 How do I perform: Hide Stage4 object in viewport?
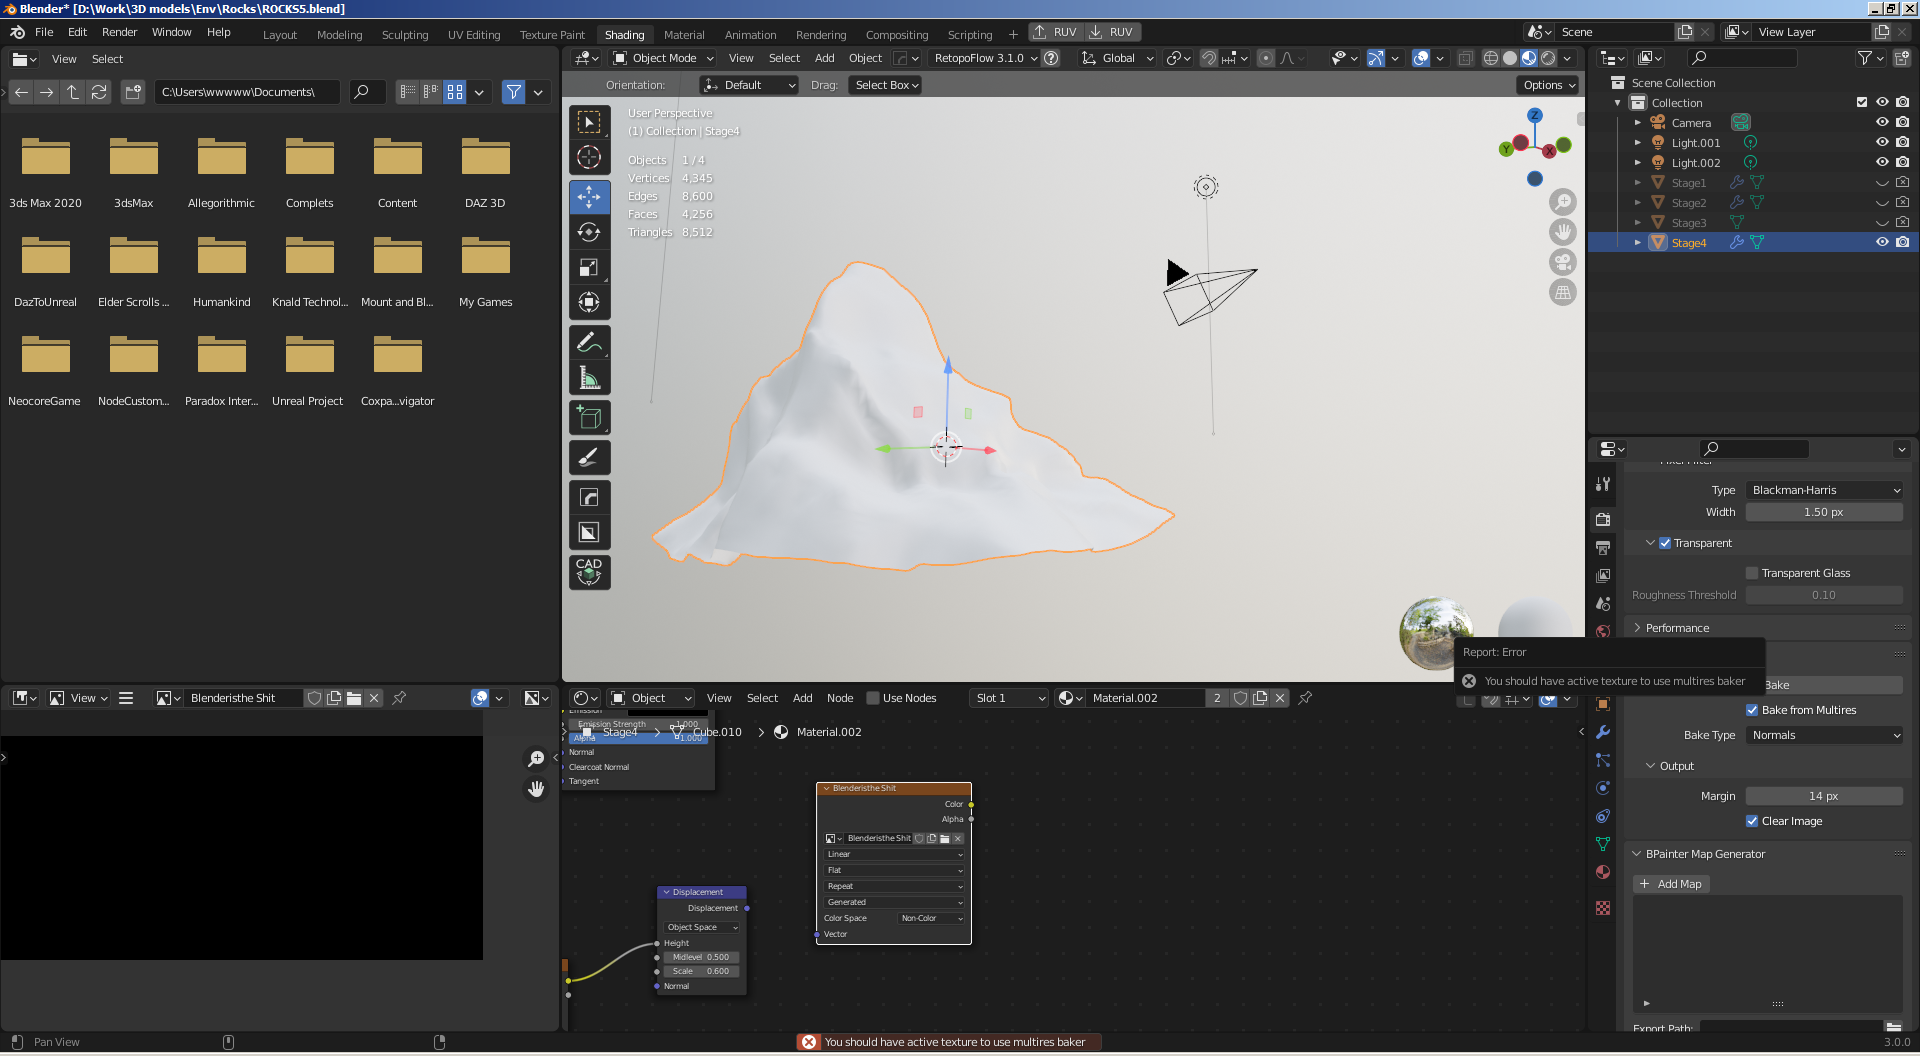click(1881, 242)
